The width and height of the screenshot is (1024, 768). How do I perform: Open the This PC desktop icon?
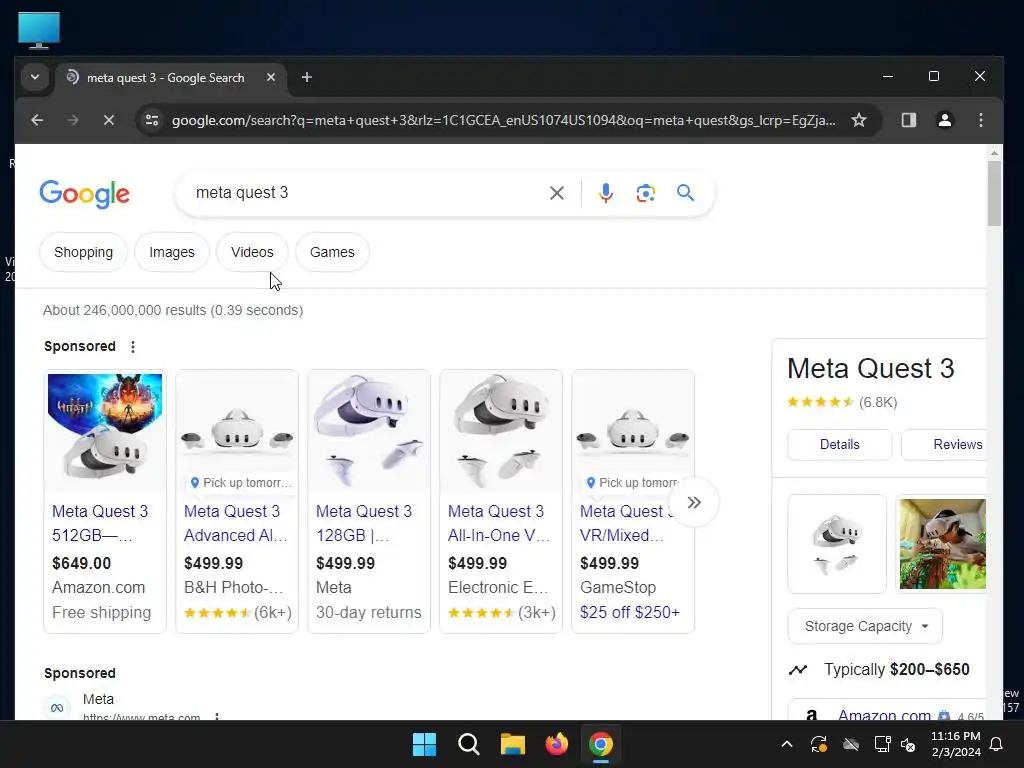(x=39, y=30)
